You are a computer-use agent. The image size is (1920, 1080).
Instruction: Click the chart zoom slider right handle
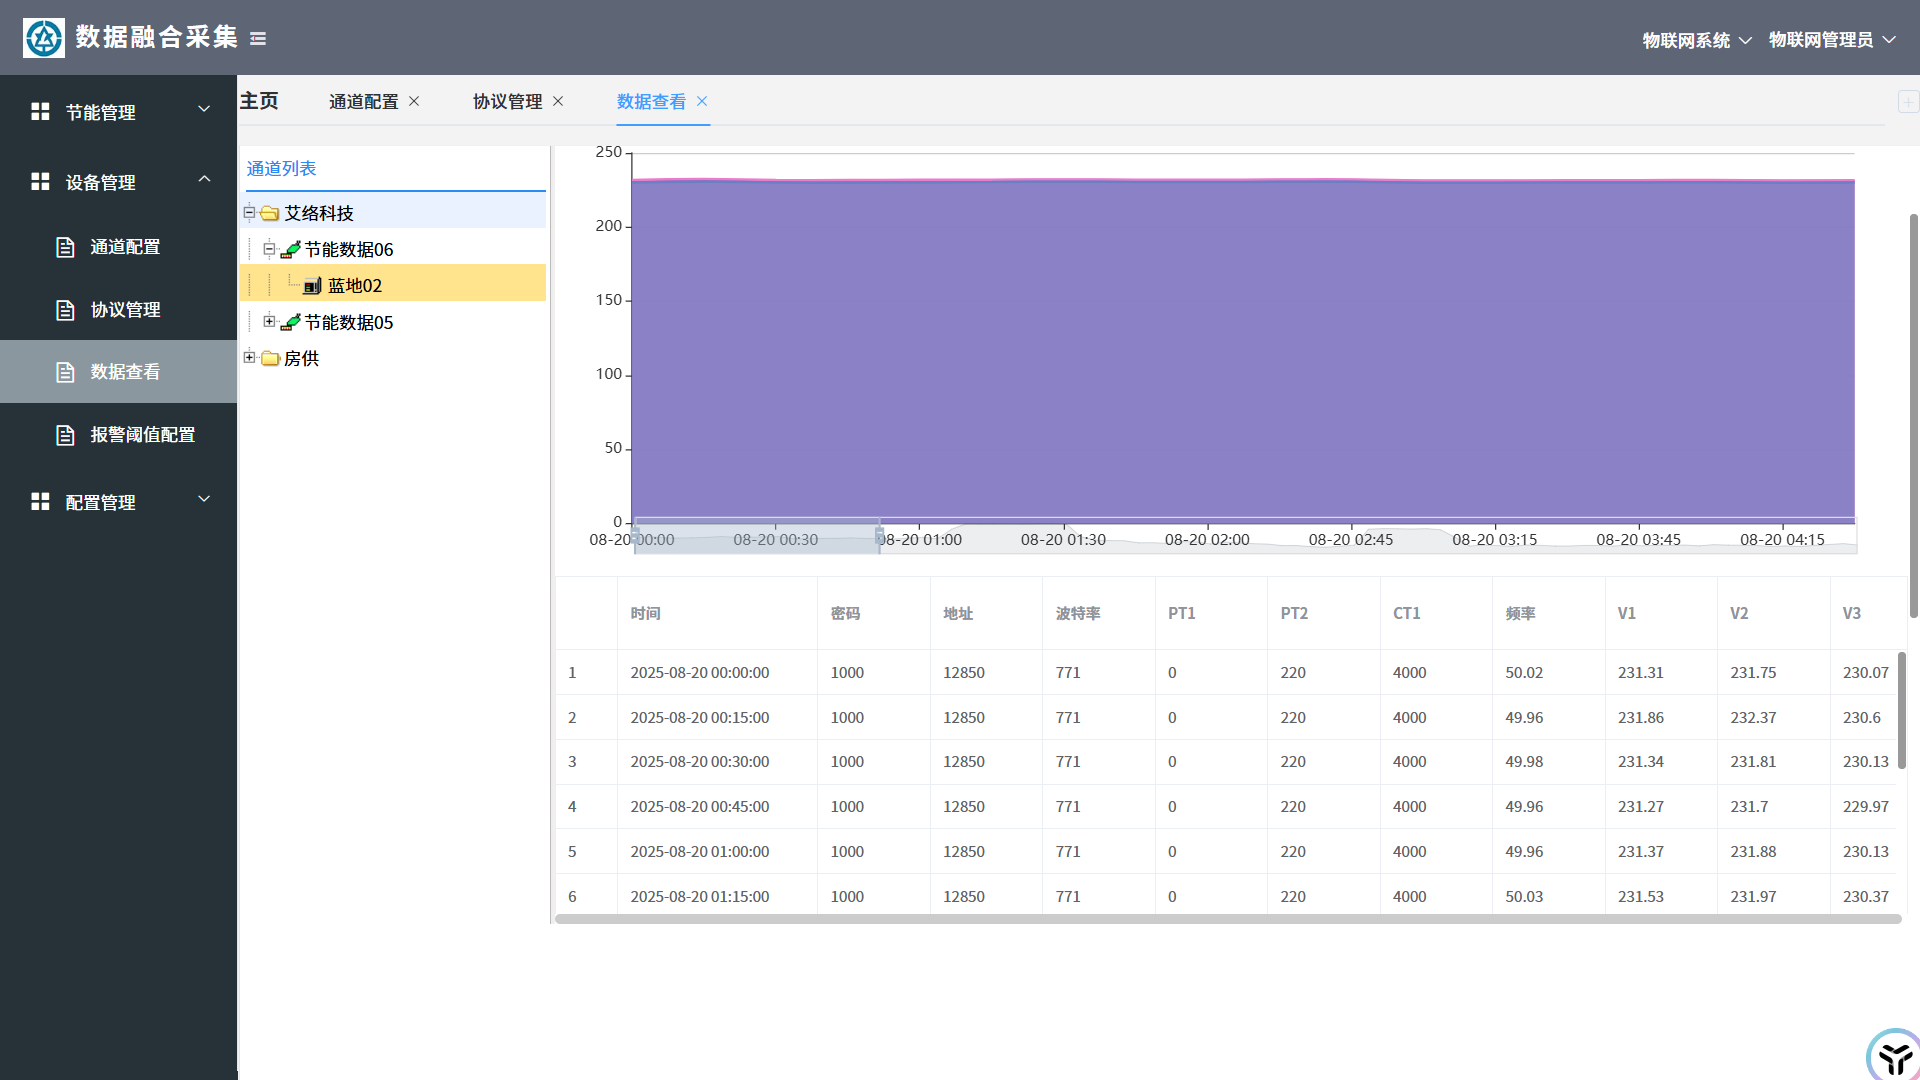pos(879,537)
